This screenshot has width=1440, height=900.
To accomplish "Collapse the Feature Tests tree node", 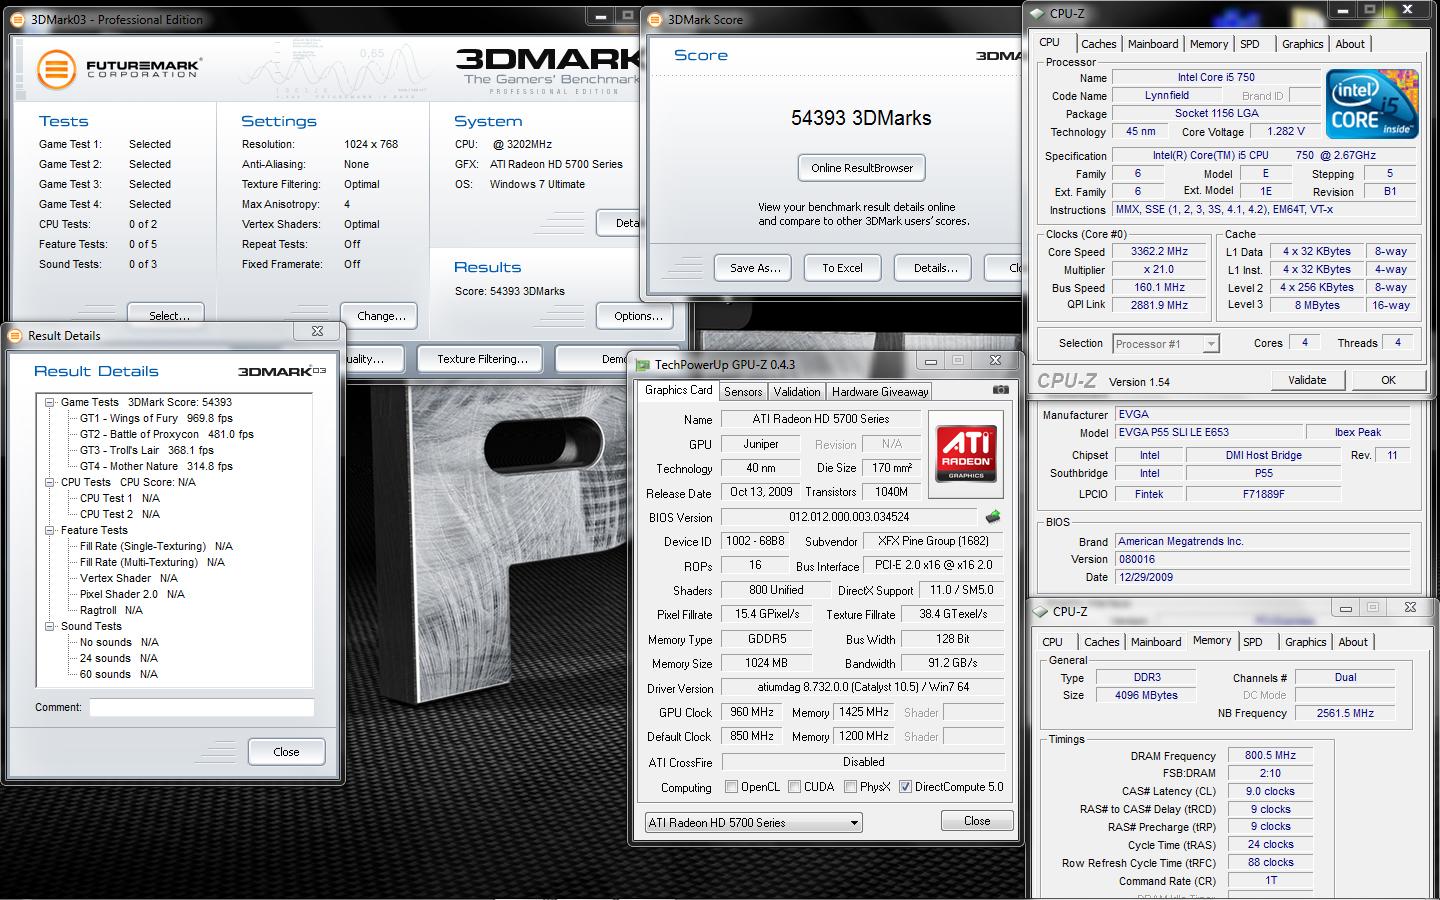I will coord(50,530).
